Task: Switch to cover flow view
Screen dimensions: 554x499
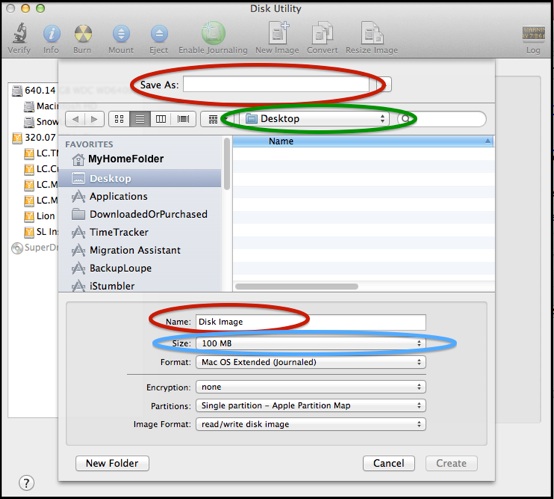Action: click(x=183, y=119)
